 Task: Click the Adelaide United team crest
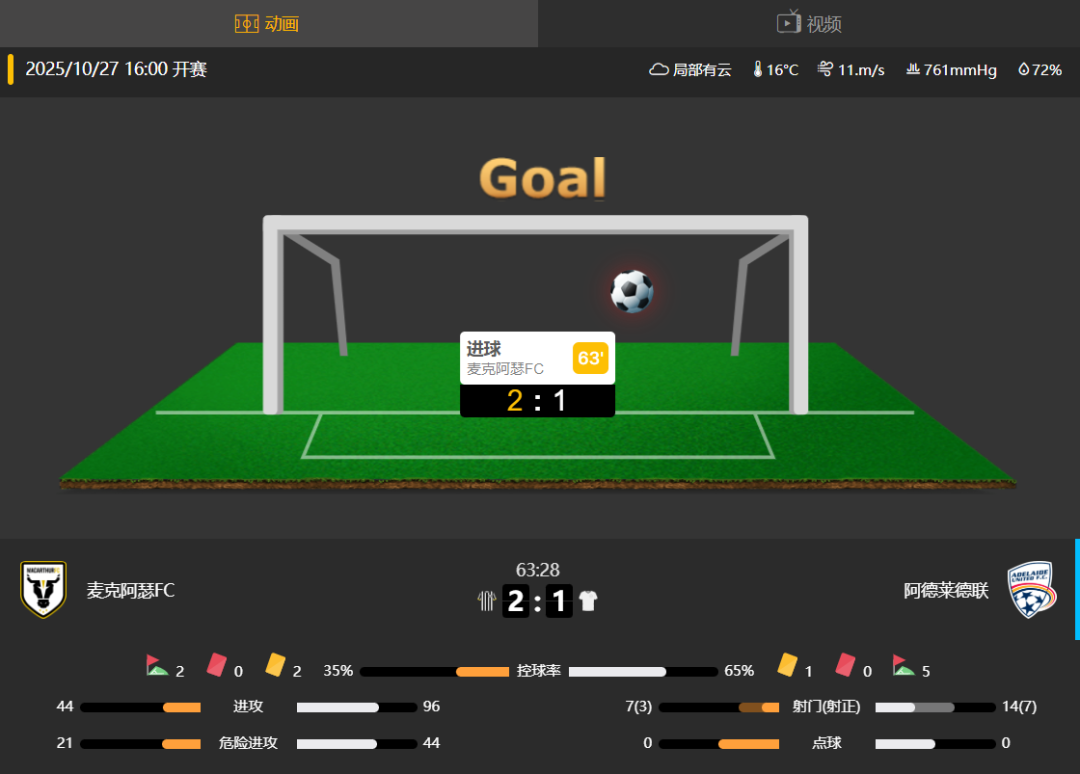pyautogui.click(x=1031, y=589)
